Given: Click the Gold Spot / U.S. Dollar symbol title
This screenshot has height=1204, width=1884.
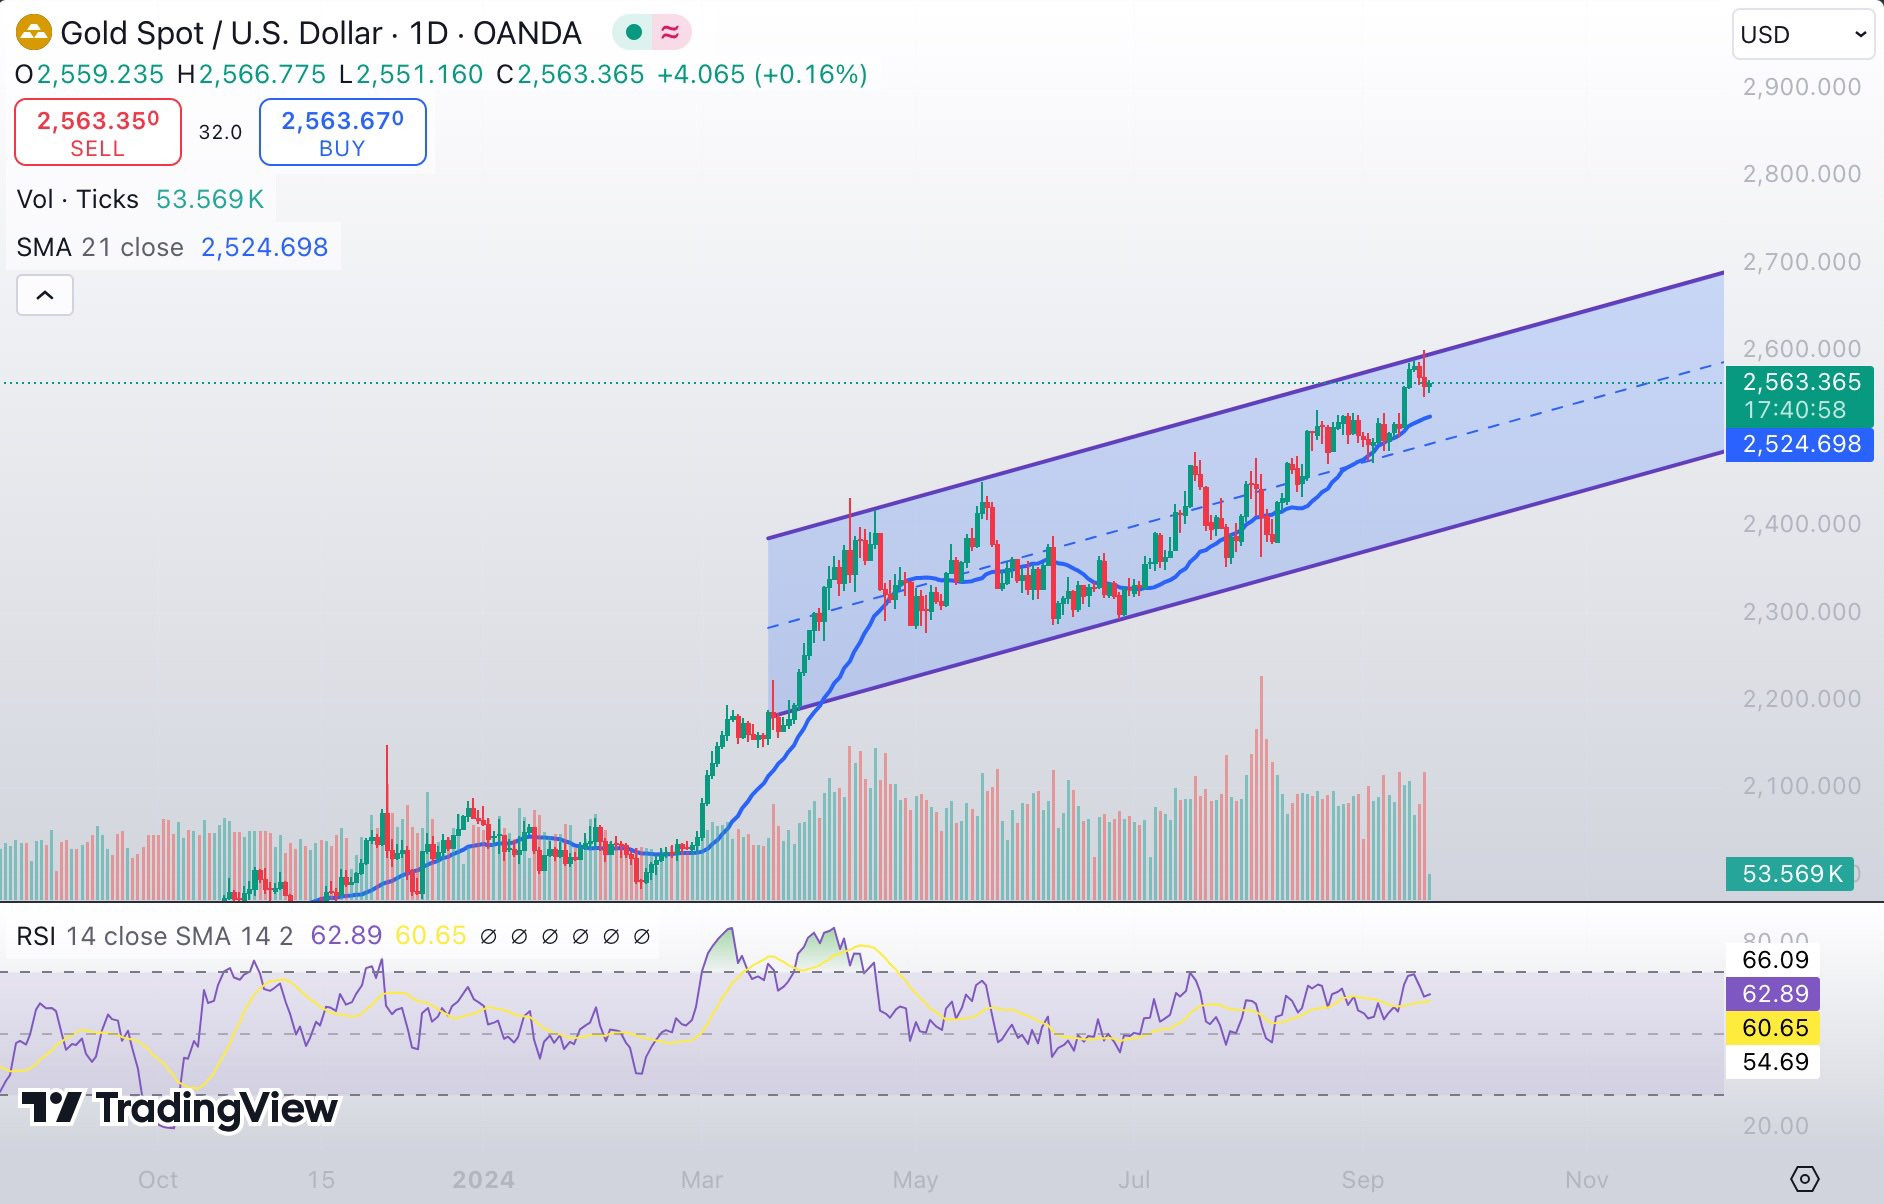Looking at the screenshot, I should pos(321,33).
